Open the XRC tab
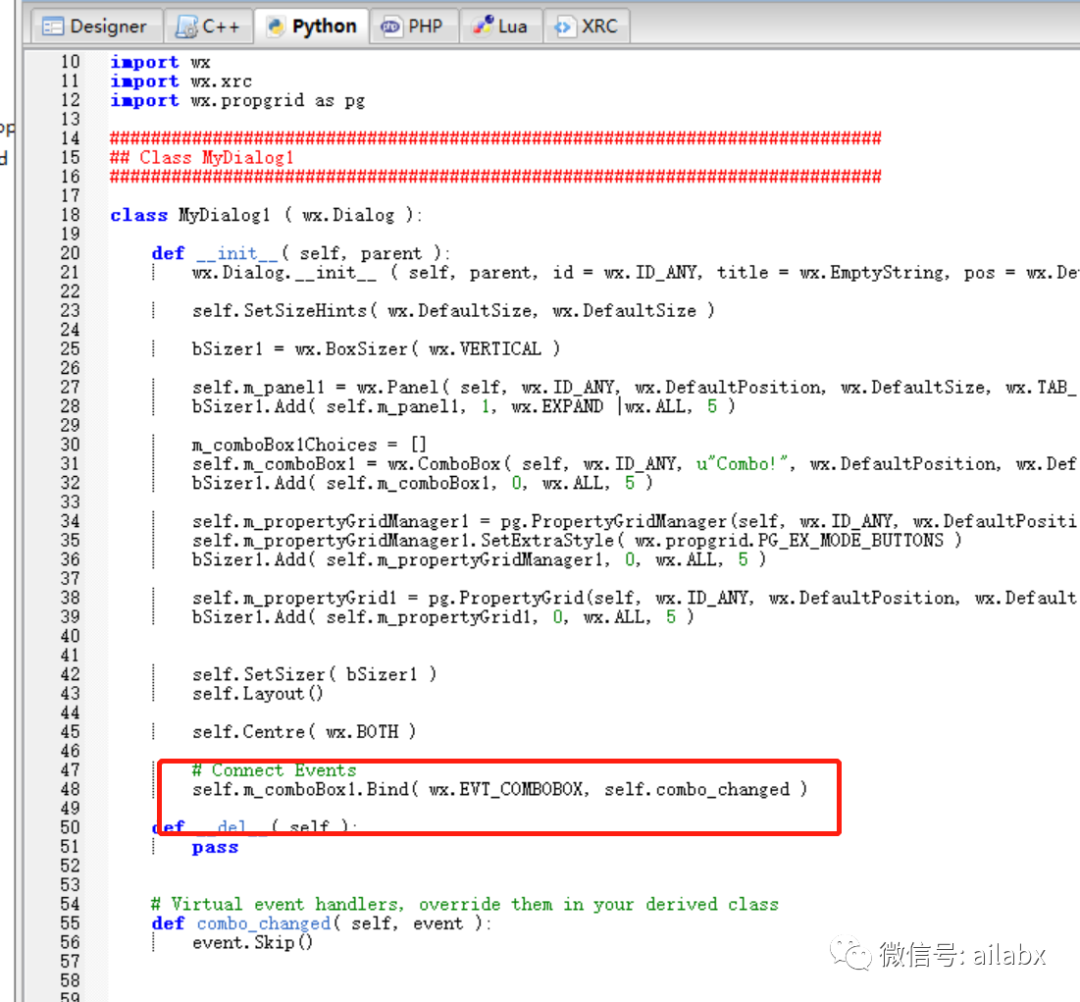The height and width of the screenshot is (1002, 1080). point(586,26)
